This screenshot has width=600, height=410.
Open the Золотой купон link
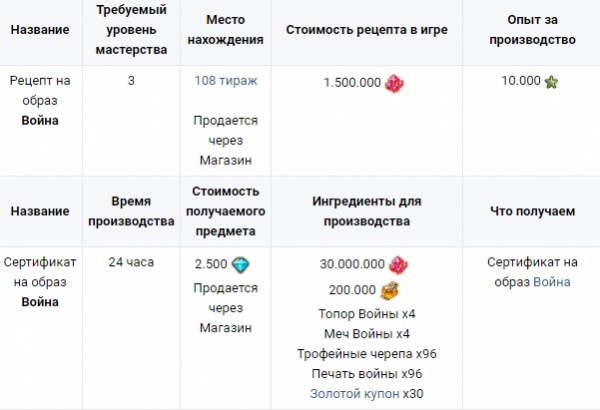click(x=355, y=394)
